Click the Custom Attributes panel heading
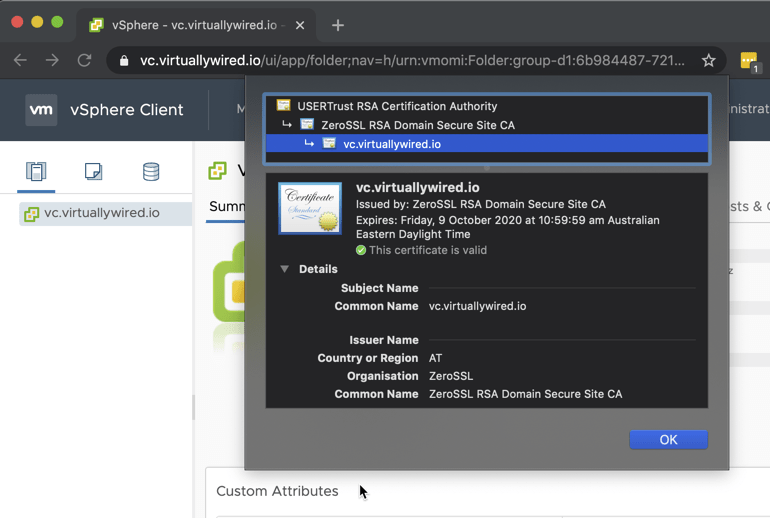770x518 pixels. point(277,491)
